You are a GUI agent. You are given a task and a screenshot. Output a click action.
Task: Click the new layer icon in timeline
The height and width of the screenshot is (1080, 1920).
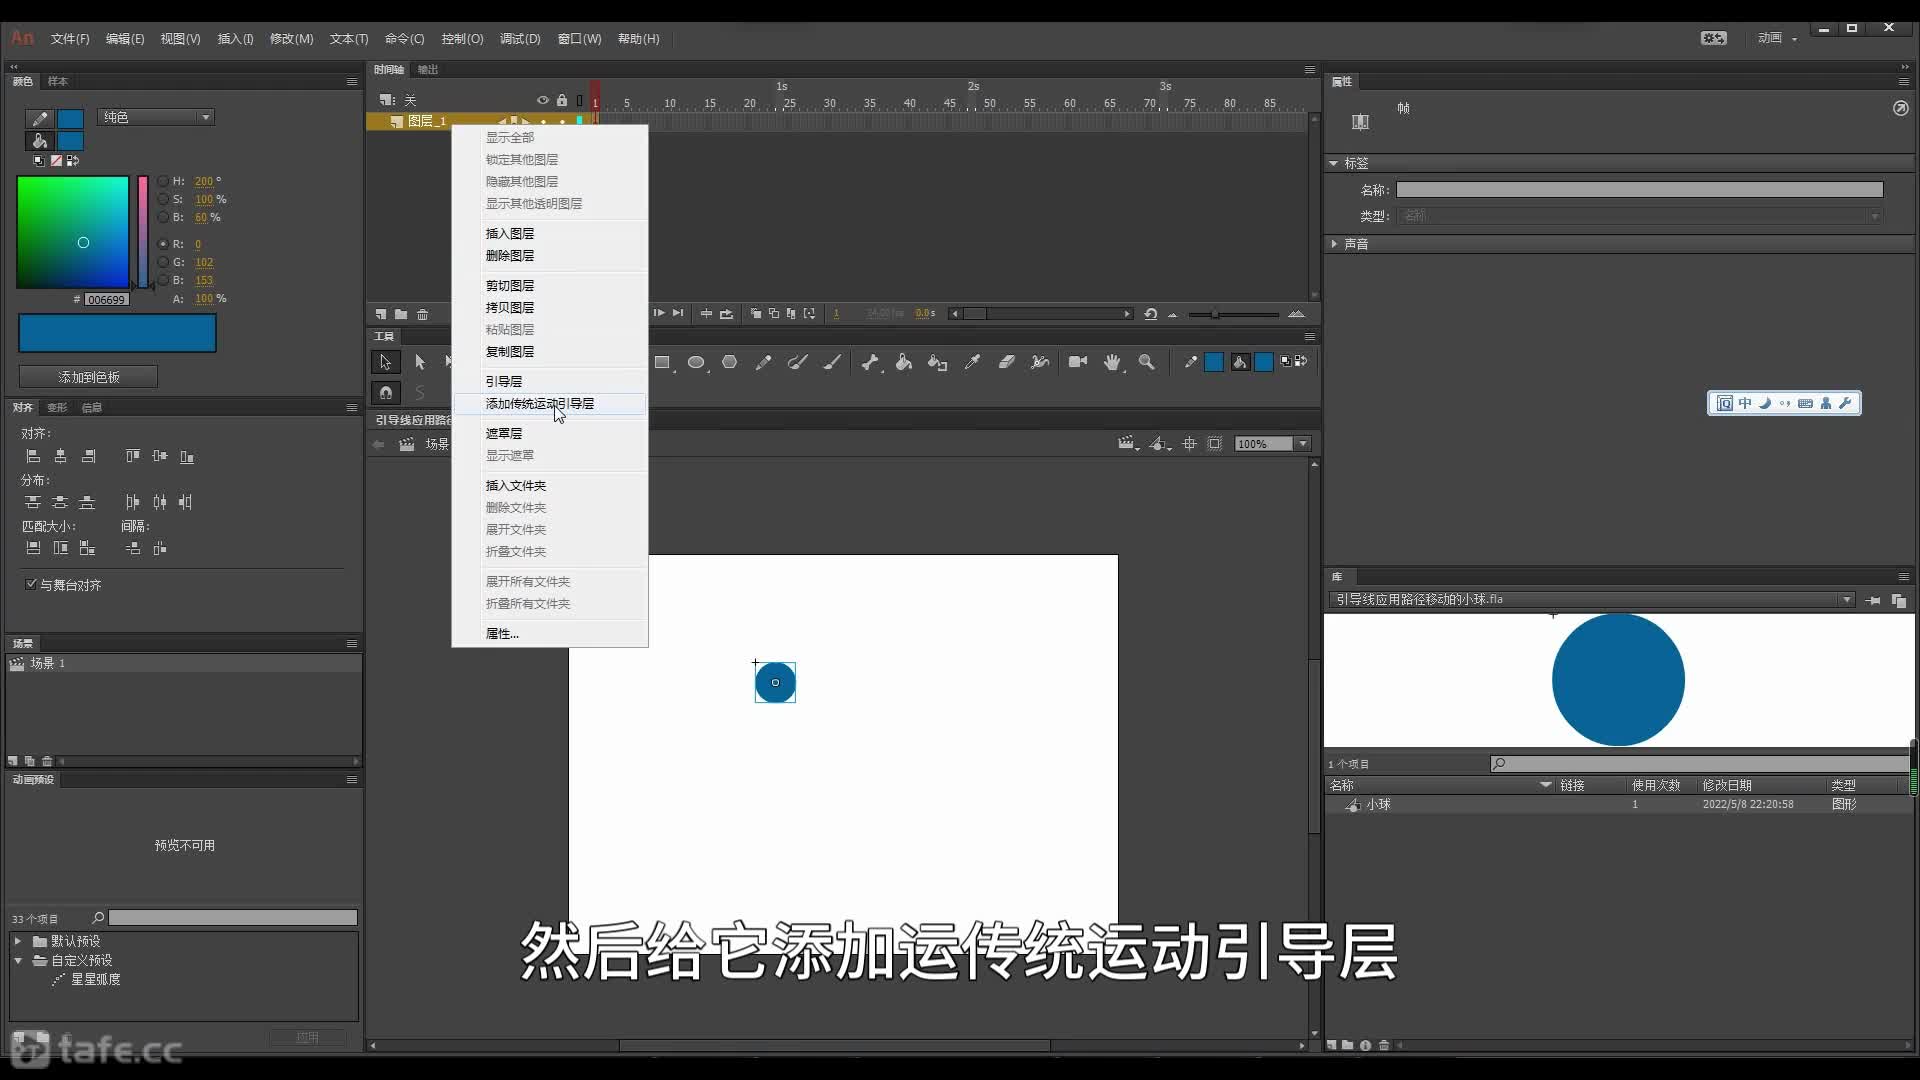[381, 314]
